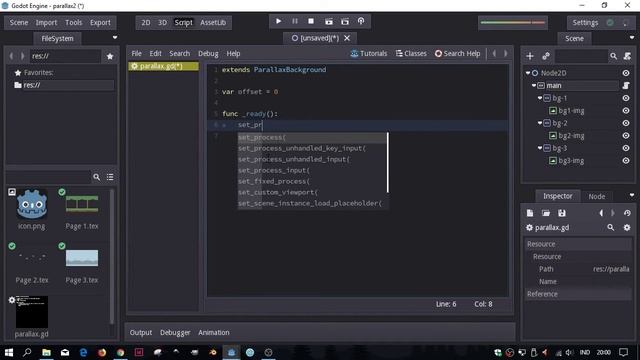Select set_process_input( autocomplete suggestion
This screenshot has width=640, height=360.
pyautogui.click(x=312, y=170)
